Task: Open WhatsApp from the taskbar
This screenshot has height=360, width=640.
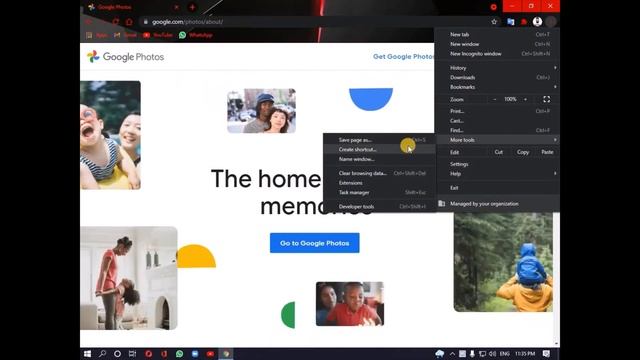Action: (180, 354)
